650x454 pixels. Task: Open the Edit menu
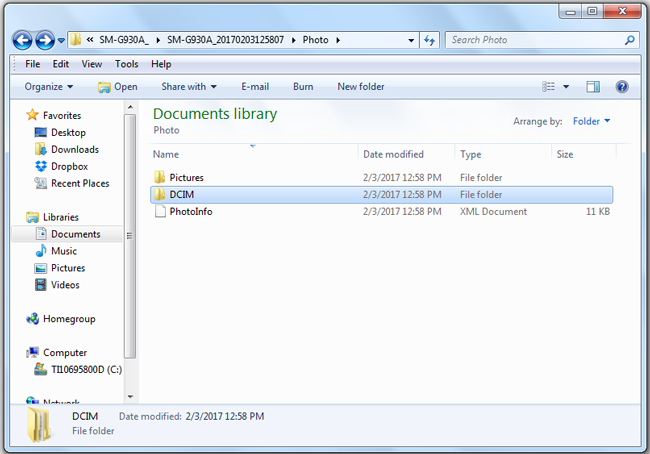61,64
